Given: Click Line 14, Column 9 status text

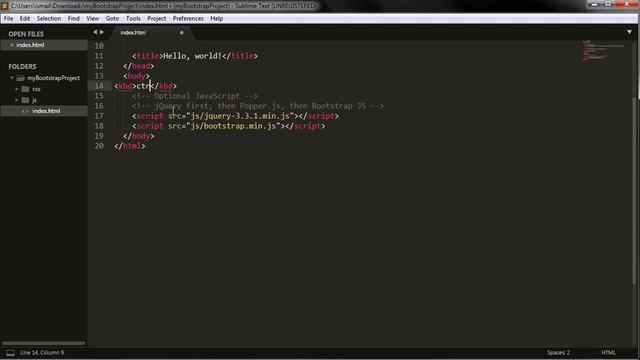Looking at the screenshot, I should coord(42,352).
